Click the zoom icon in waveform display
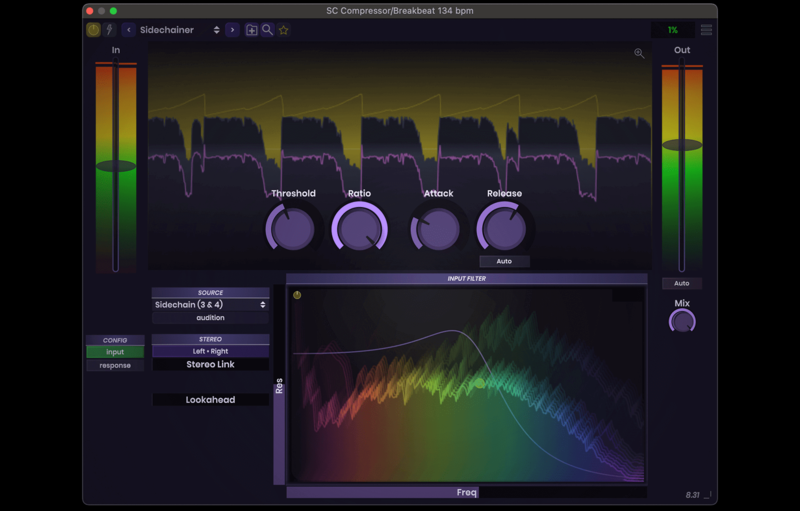Image resolution: width=800 pixels, height=511 pixels. 639,53
